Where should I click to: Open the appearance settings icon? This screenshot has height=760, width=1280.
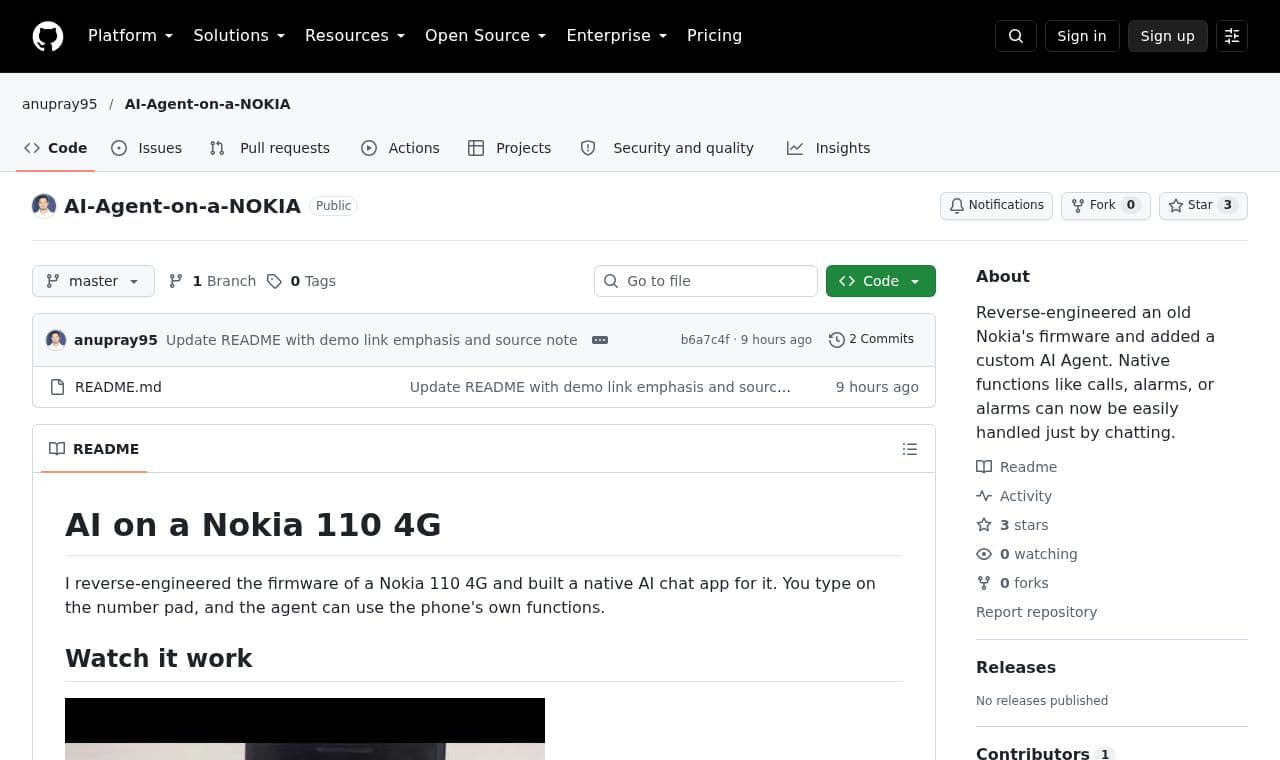point(1232,36)
